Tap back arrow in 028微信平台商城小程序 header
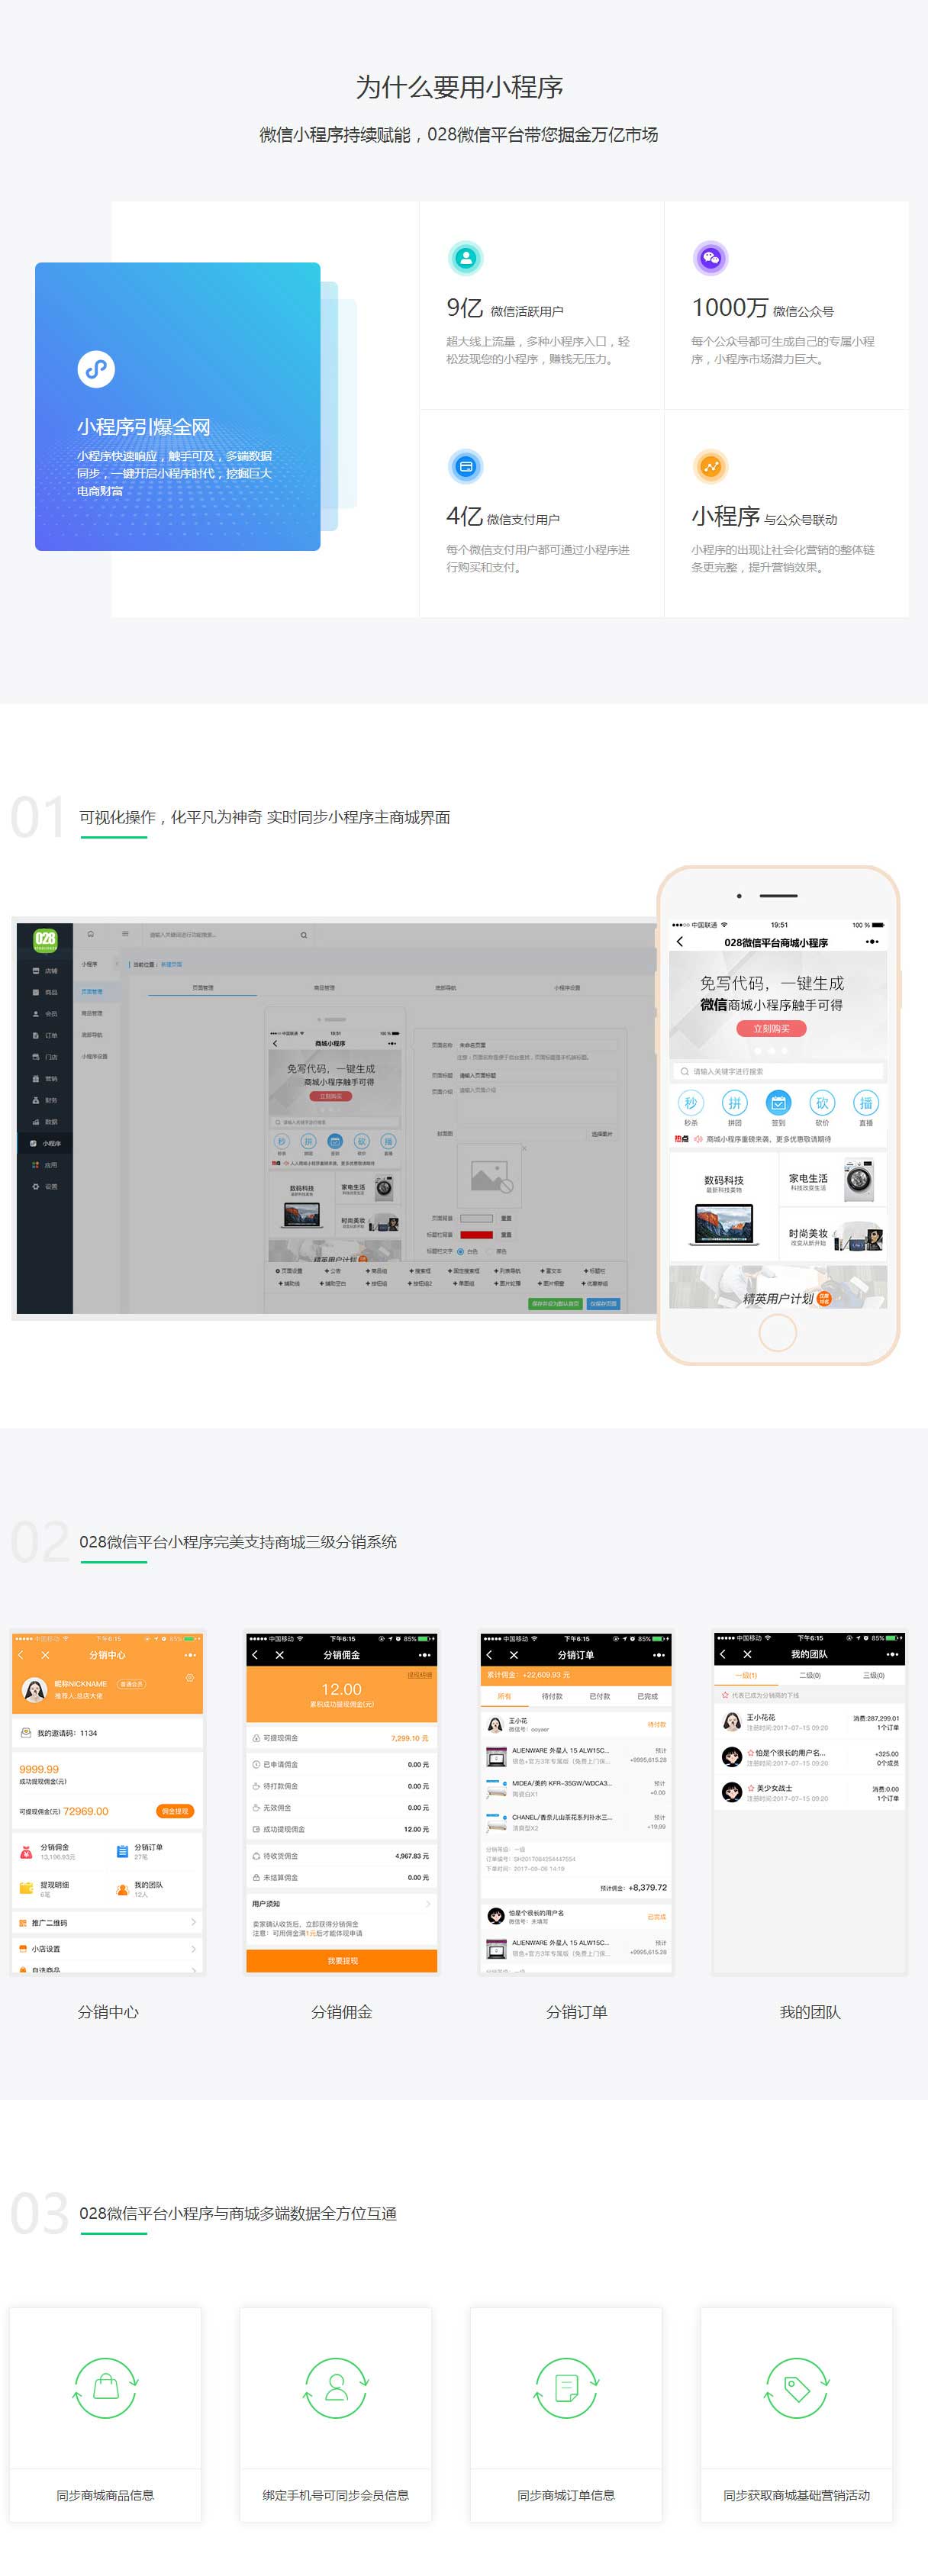 point(681,942)
